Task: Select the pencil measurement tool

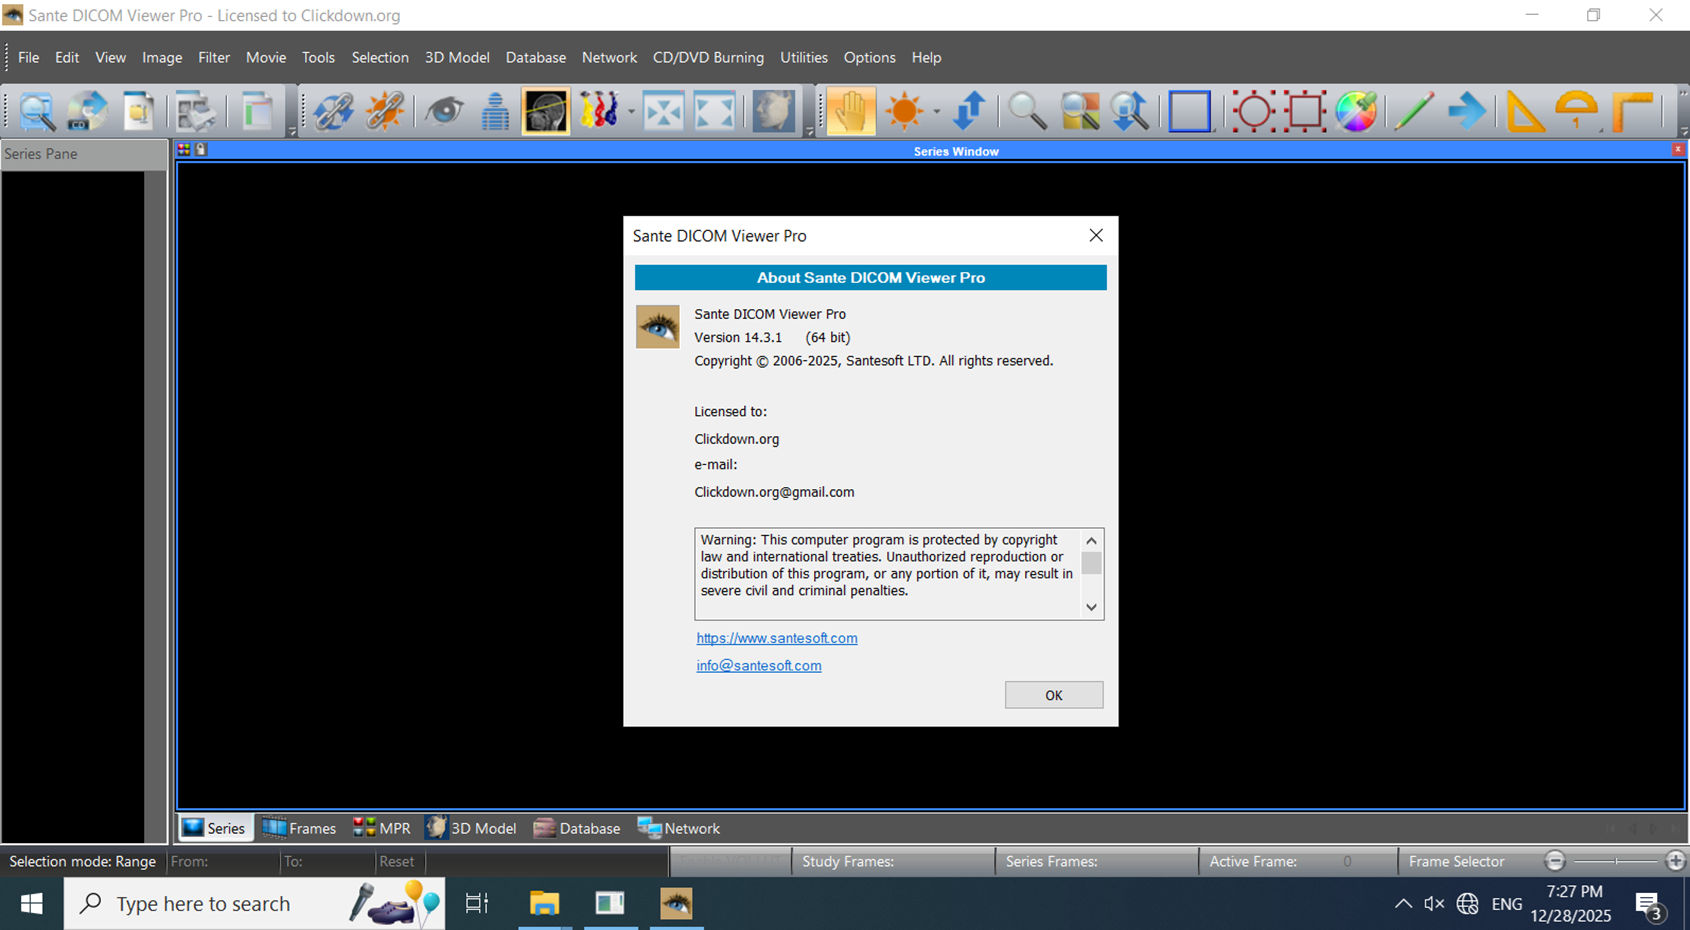Action: (x=1415, y=111)
